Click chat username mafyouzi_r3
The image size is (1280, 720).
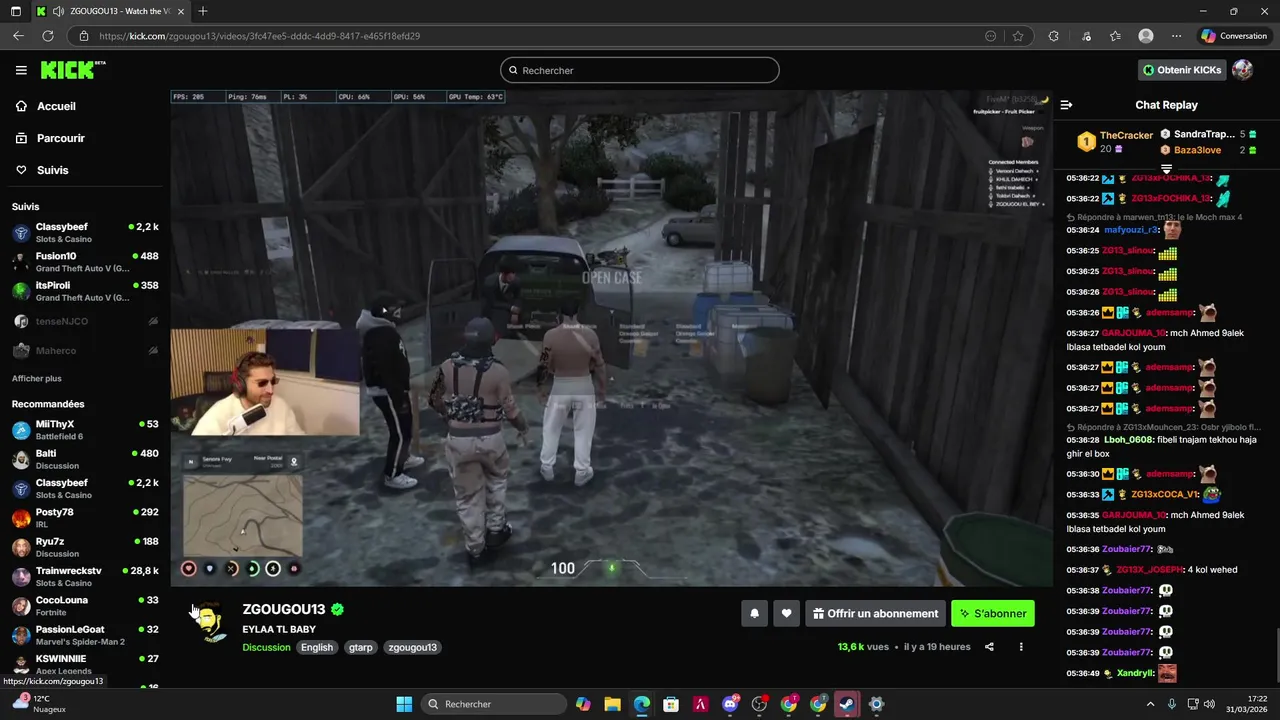pos(1131,230)
